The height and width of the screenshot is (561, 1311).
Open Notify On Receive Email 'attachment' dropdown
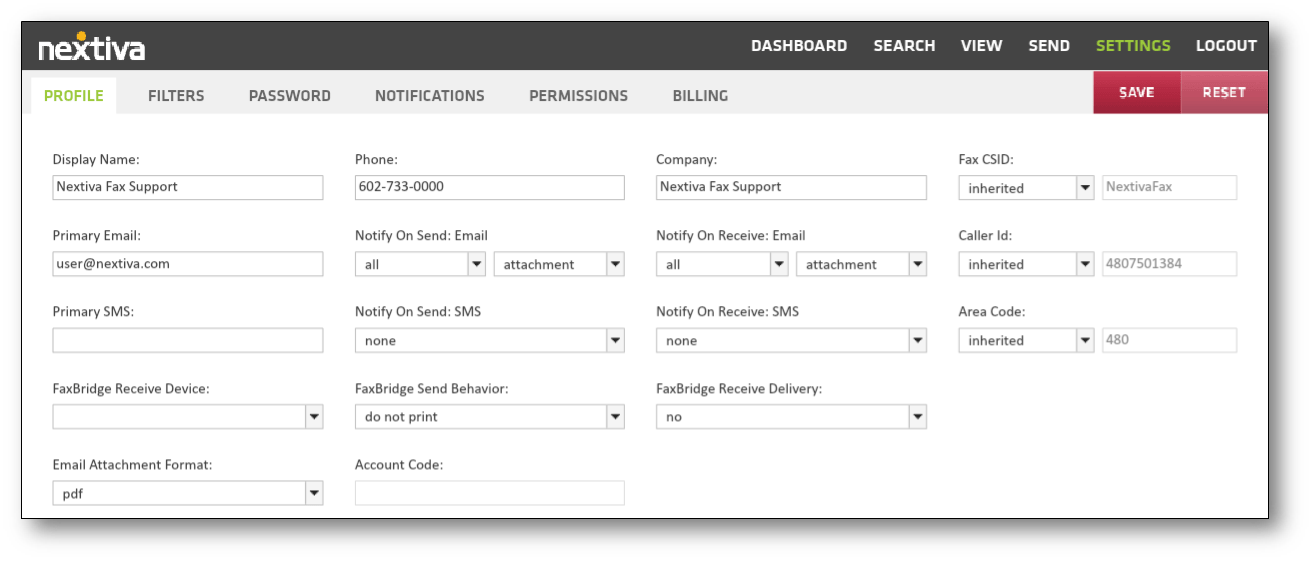coord(861,264)
